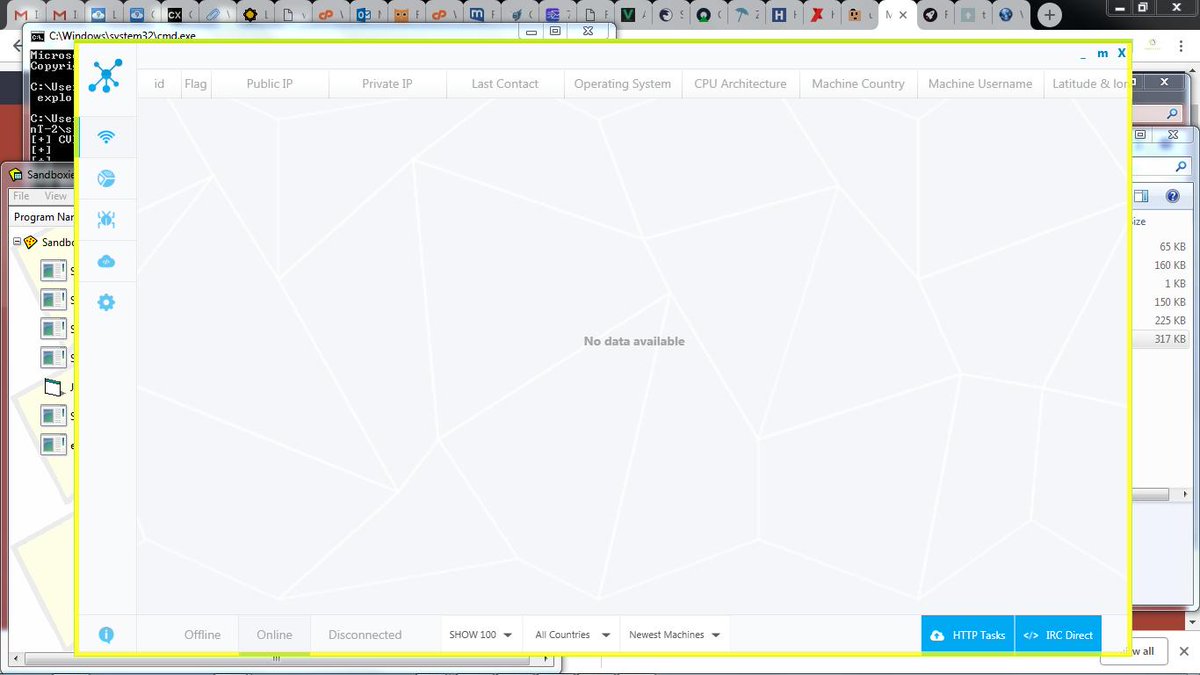Image resolution: width=1200 pixels, height=675 pixels.
Task: Open the bug sidebar icon
Action: tap(106, 219)
